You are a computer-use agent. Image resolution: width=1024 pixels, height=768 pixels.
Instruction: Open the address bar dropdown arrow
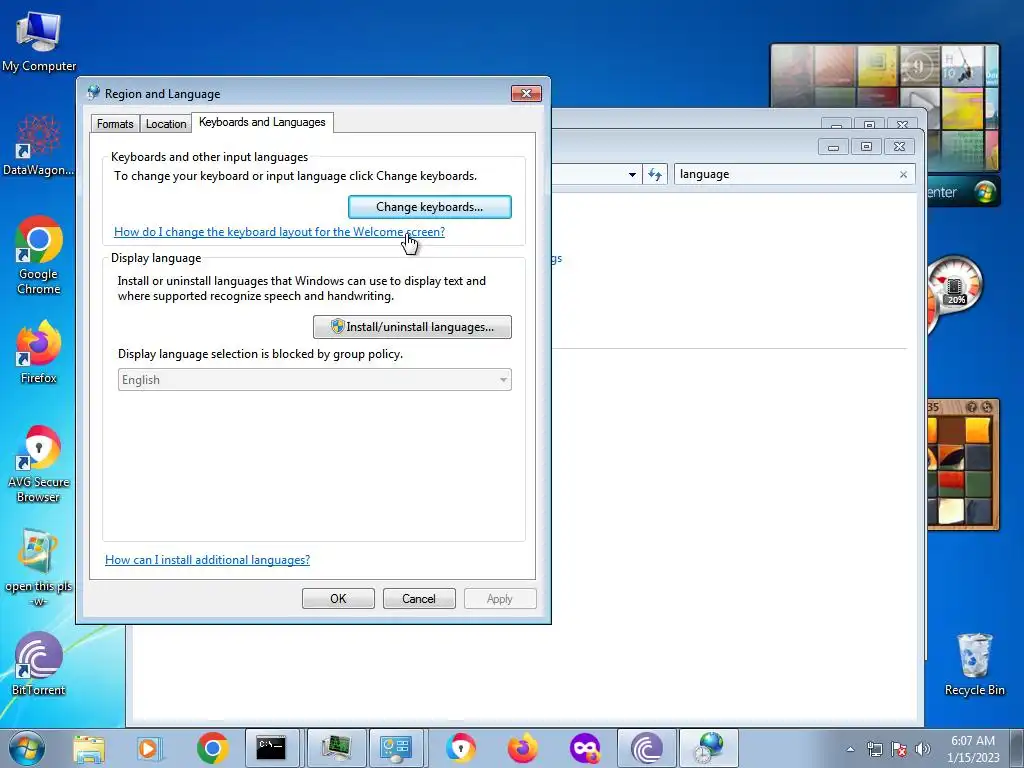pyautogui.click(x=632, y=174)
